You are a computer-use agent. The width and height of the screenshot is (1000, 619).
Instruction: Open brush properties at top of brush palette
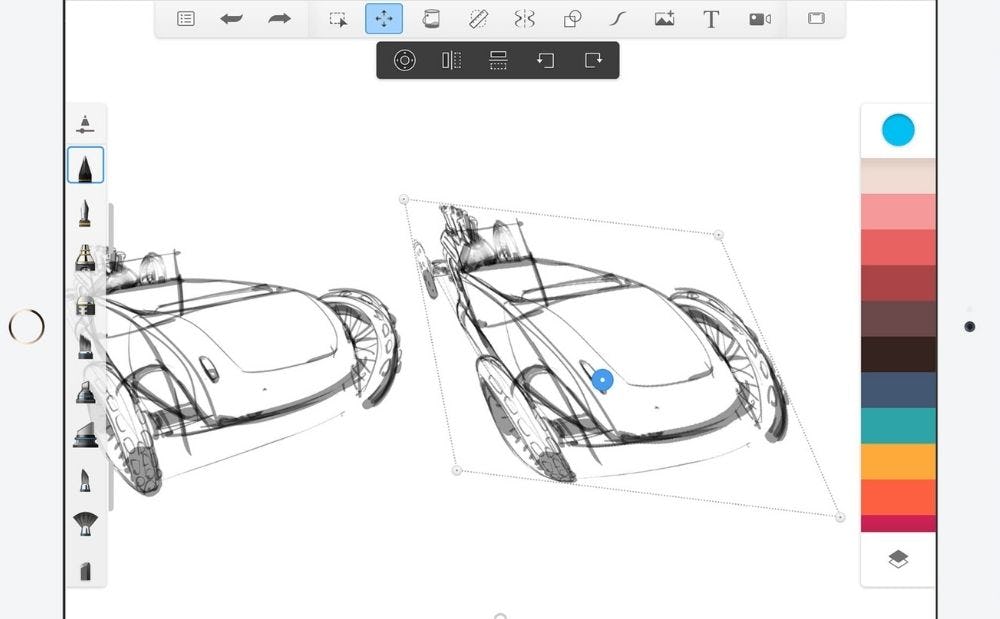point(86,125)
